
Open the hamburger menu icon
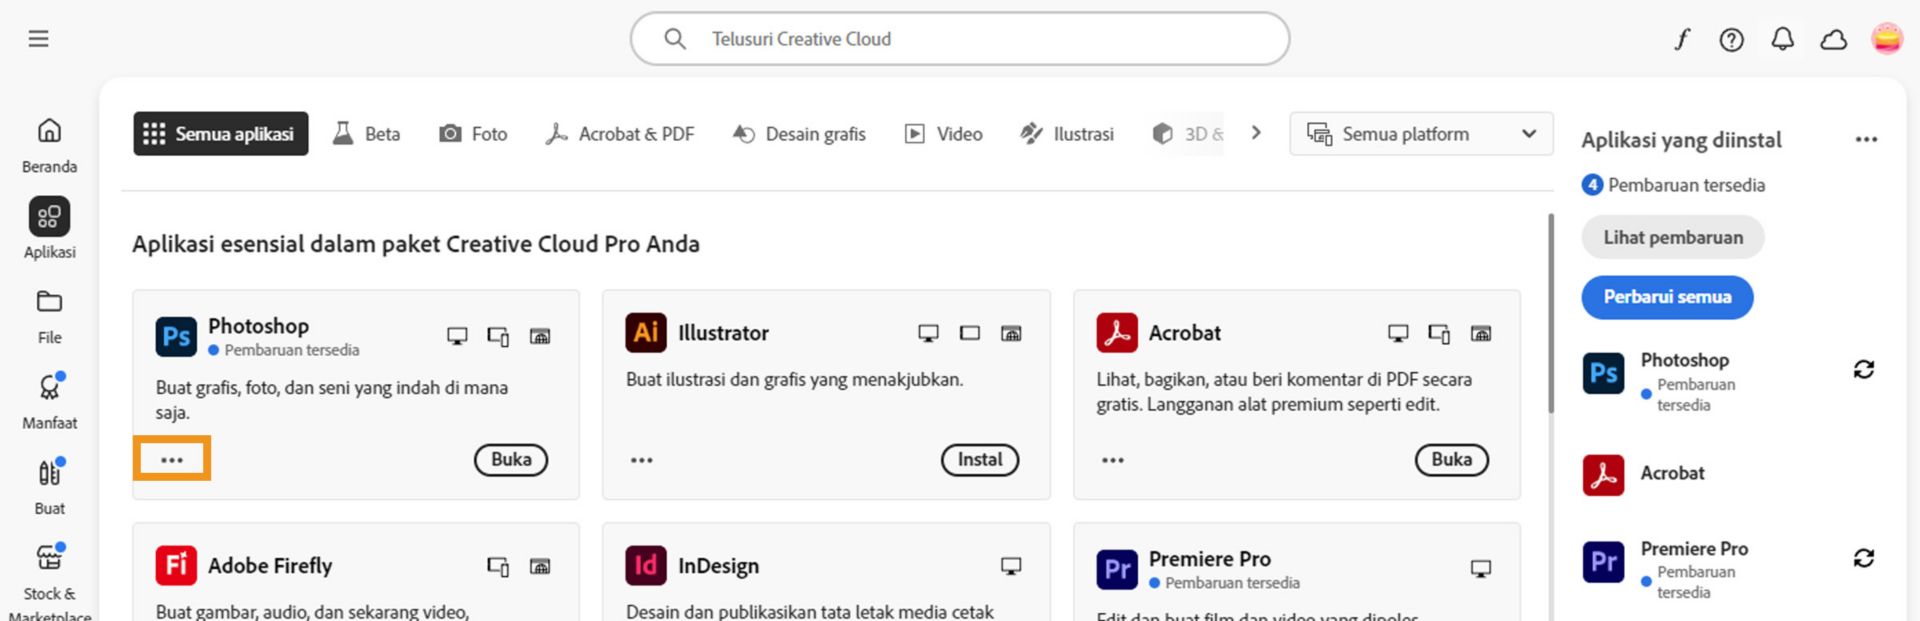pos(38,39)
